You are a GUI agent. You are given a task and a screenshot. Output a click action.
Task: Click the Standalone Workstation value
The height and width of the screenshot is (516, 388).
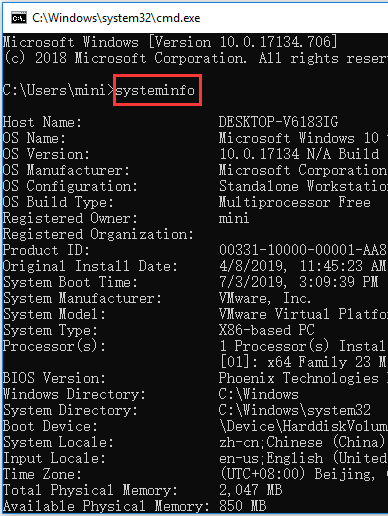pyautogui.click(x=303, y=186)
